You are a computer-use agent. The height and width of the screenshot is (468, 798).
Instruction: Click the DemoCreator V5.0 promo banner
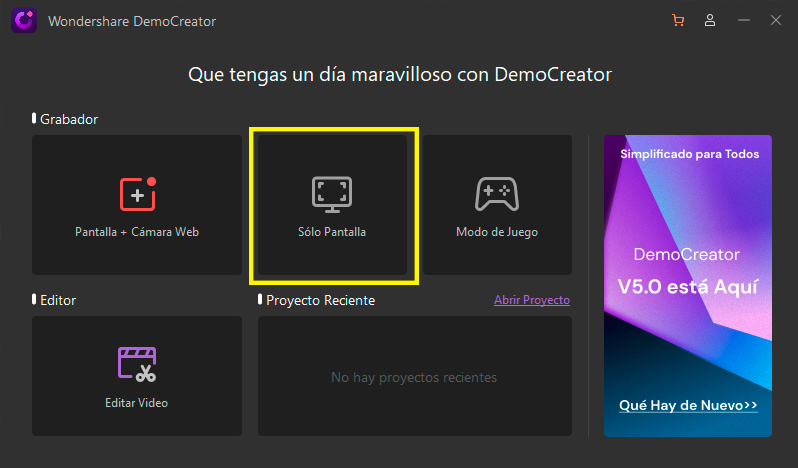click(687, 270)
